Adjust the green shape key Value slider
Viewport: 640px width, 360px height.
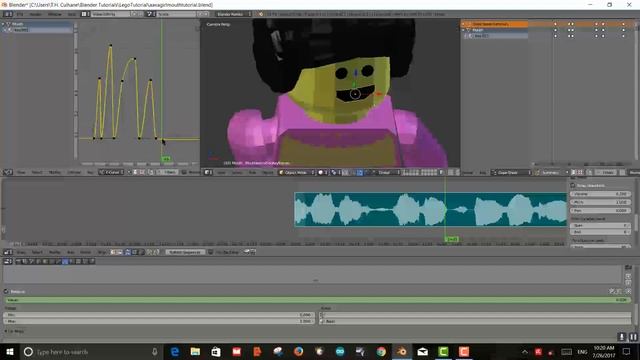point(317,300)
